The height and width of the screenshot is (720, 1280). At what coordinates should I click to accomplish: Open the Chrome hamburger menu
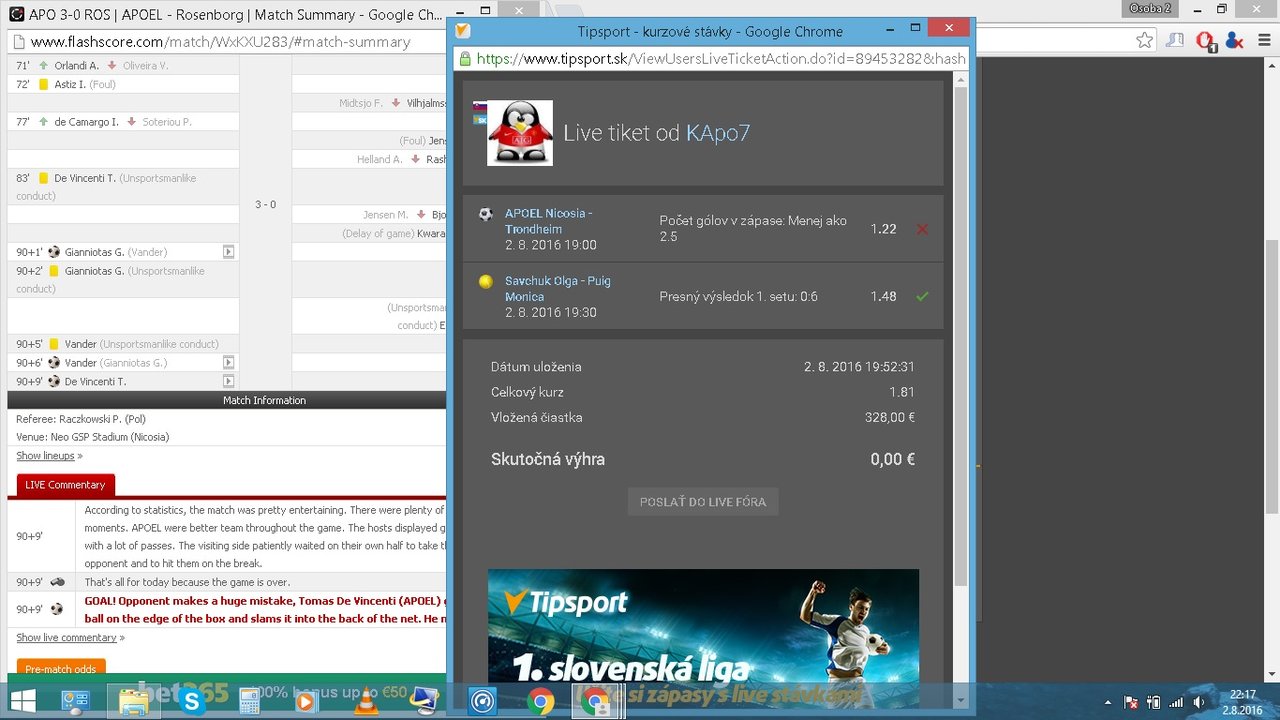tap(1264, 41)
